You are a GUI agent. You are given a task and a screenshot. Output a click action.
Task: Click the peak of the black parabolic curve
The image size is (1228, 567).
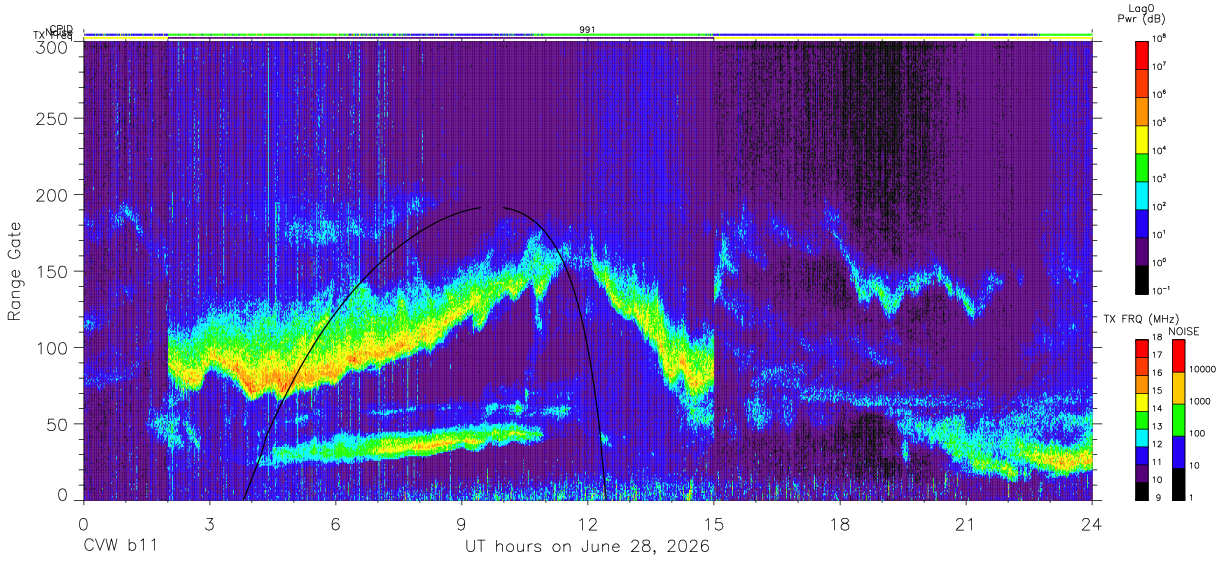coord(492,207)
